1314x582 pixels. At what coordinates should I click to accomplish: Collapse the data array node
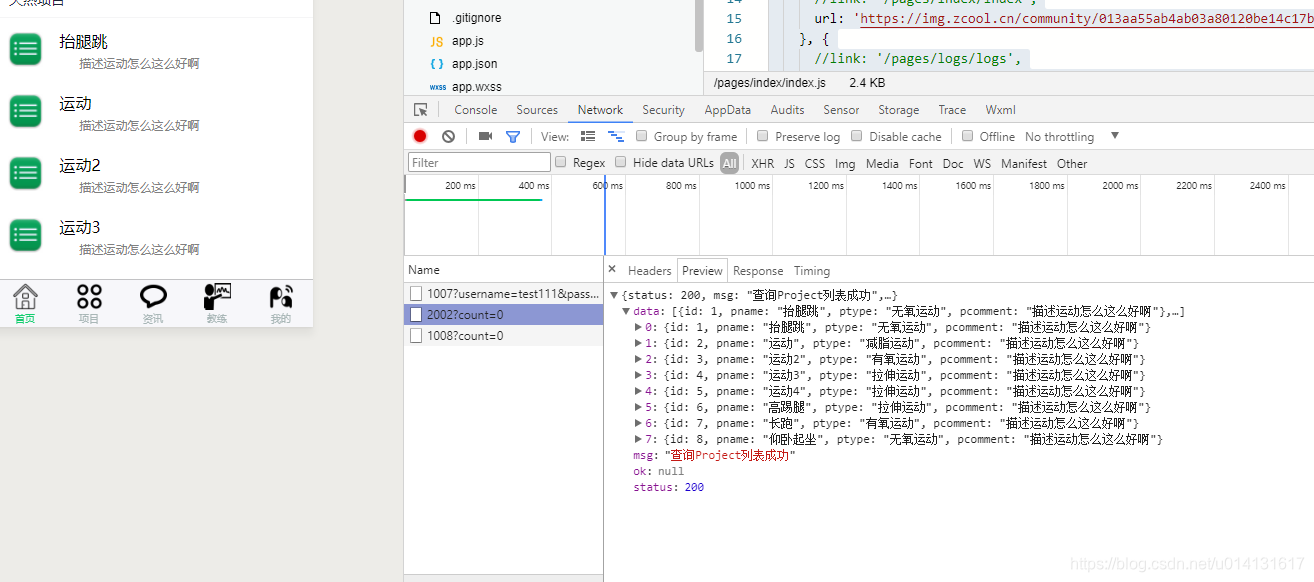tap(627, 311)
